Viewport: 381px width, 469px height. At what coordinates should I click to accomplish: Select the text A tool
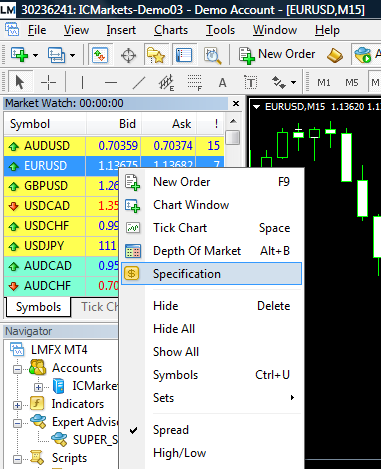pyautogui.click(x=222, y=82)
